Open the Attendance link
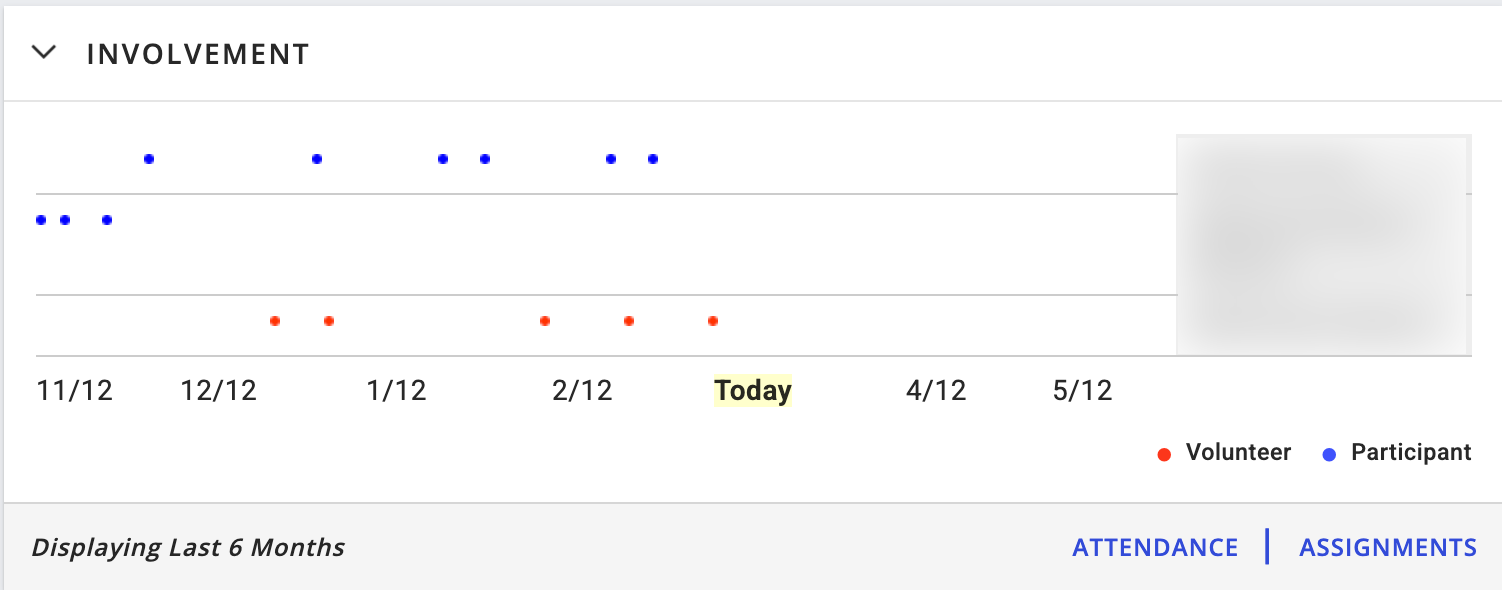The height and width of the screenshot is (590, 1502). point(1155,547)
